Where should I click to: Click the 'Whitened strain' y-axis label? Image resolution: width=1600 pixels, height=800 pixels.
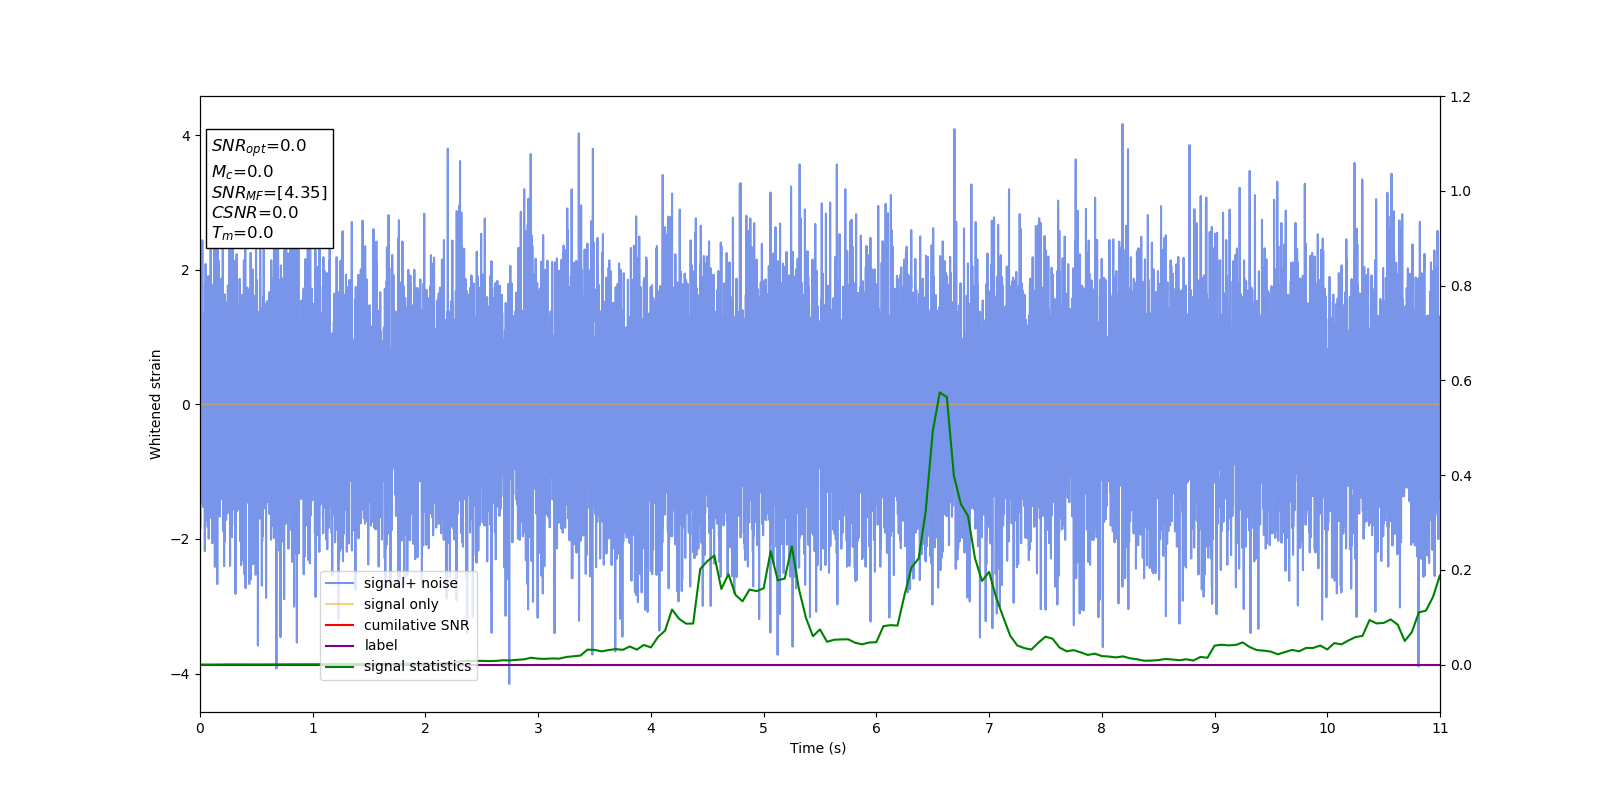[x=156, y=404]
